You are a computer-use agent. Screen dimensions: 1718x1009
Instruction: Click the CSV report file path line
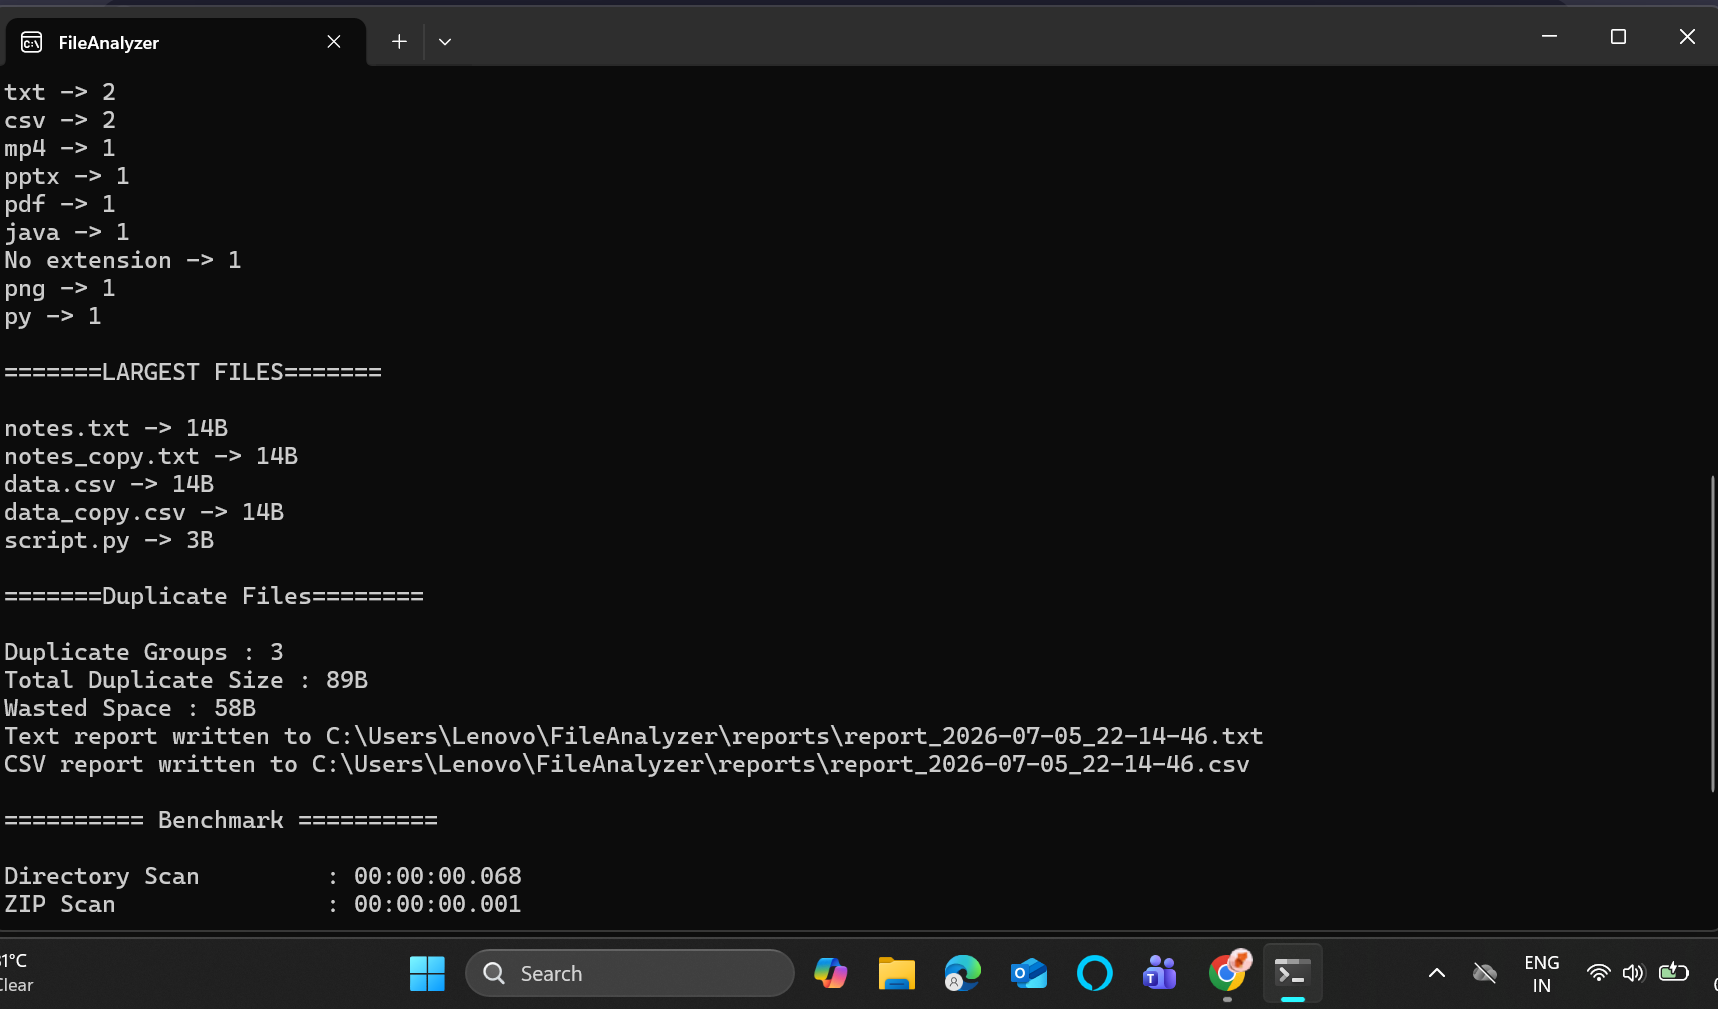(626, 764)
